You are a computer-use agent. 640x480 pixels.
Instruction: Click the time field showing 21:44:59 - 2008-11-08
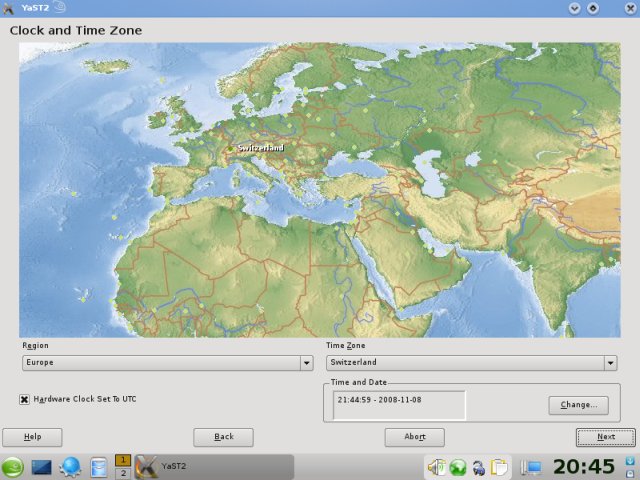[399, 405]
